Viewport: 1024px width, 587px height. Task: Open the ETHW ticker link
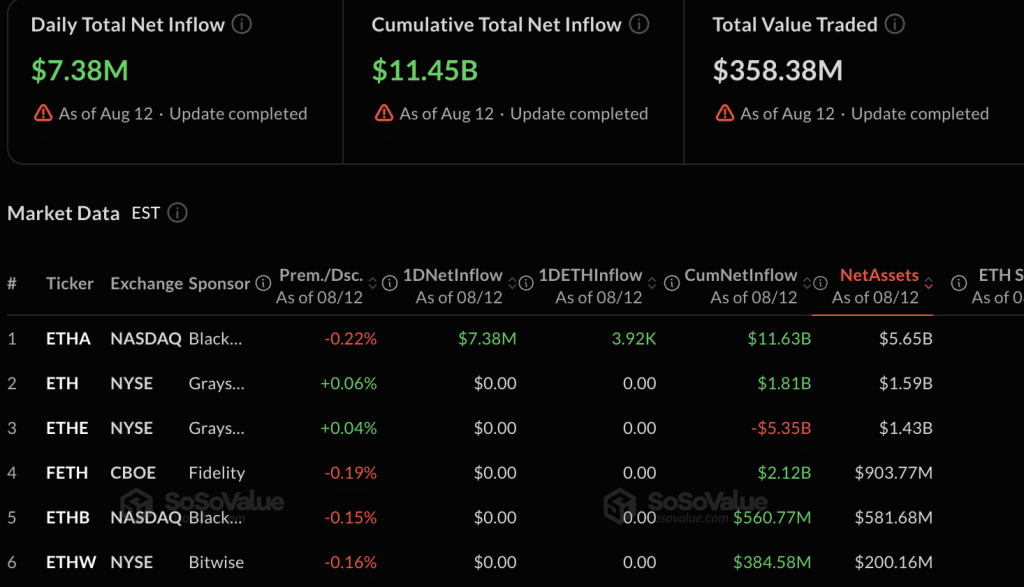71,562
